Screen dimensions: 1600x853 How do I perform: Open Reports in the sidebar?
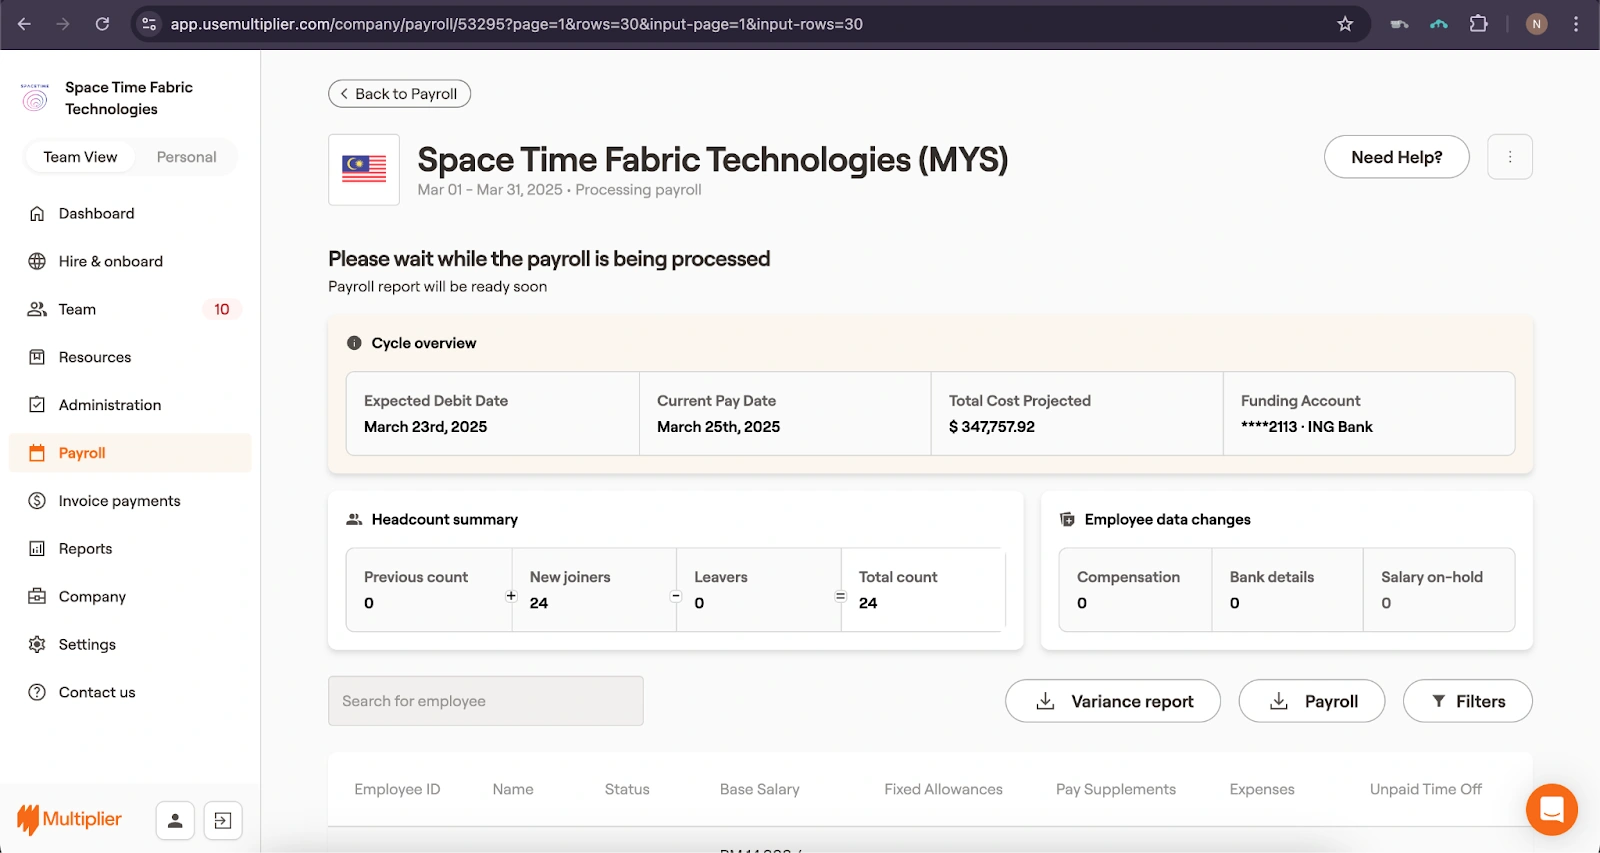[130, 549]
